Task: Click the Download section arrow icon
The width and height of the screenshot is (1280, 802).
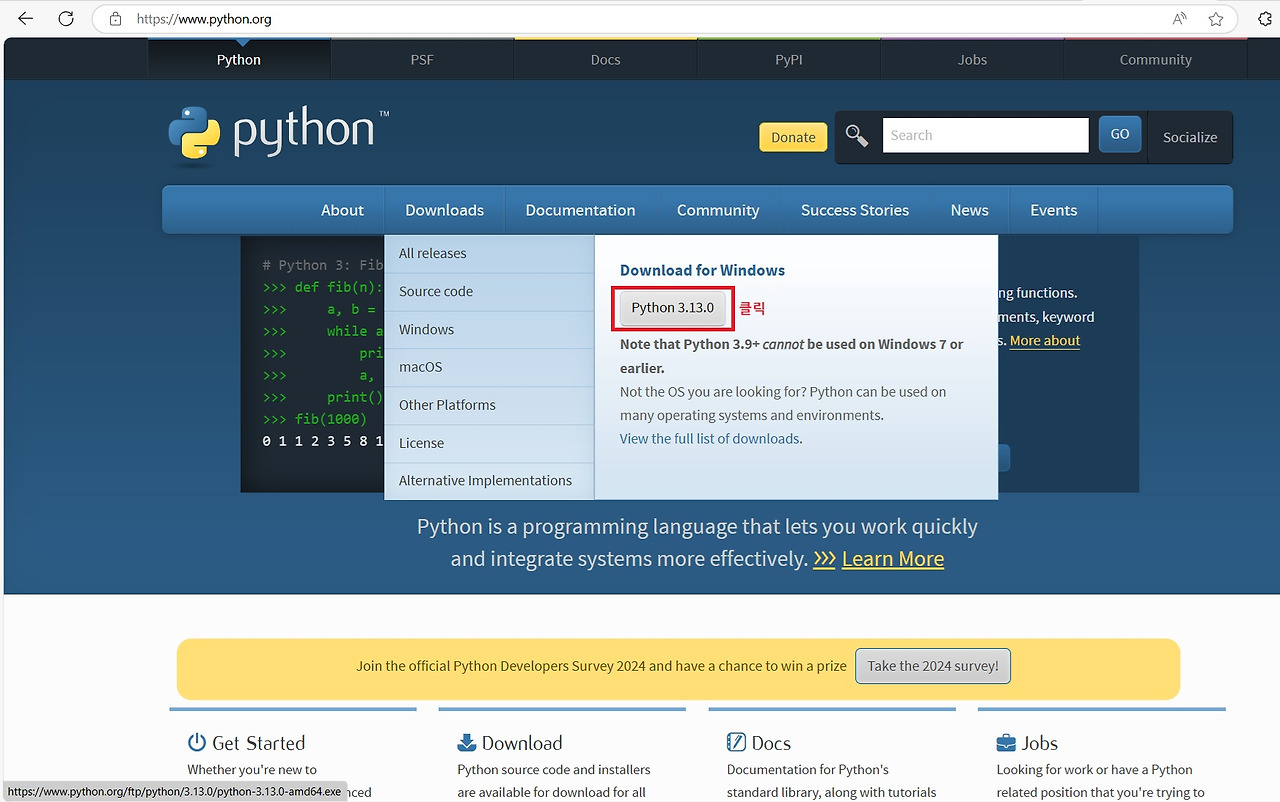Action: tap(466, 742)
